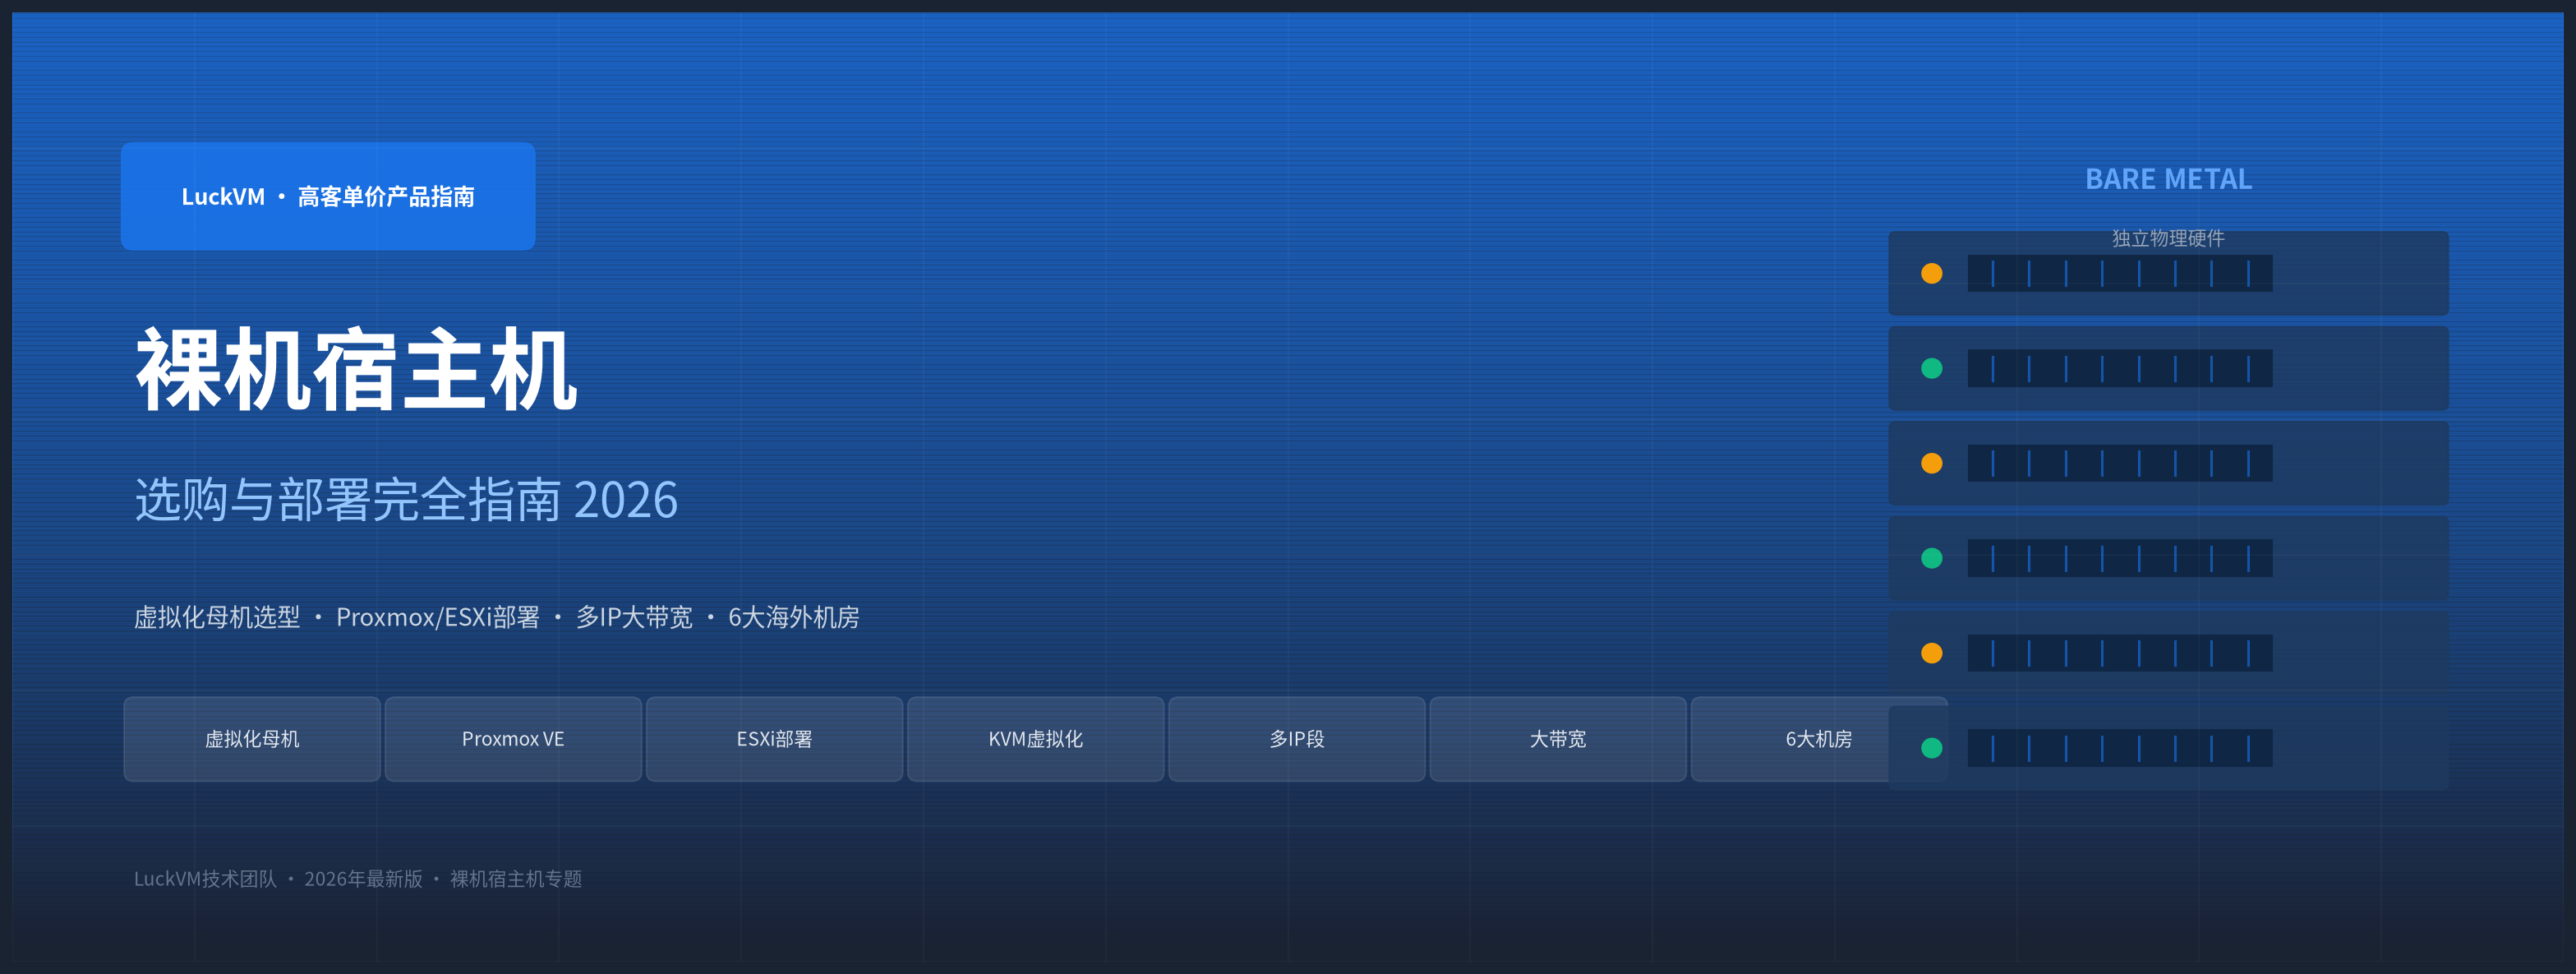Click the ESXi部署 tag
The image size is (2576, 974).
(774, 739)
